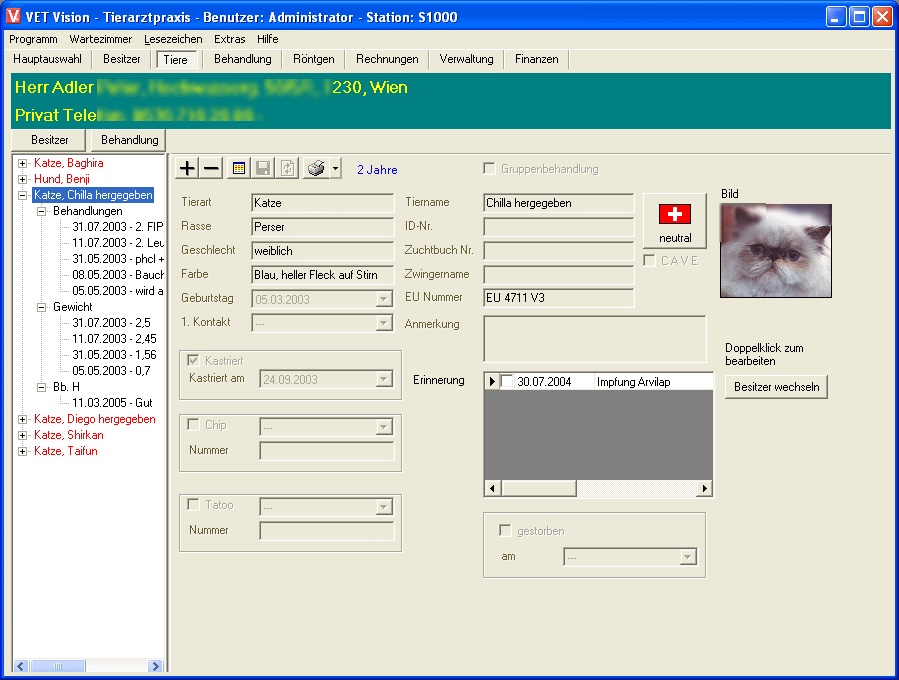The height and width of the screenshot is (680, 899).
Task: Click the row selector arrow in Erinnerung grid
Action: tap(492, 381)
